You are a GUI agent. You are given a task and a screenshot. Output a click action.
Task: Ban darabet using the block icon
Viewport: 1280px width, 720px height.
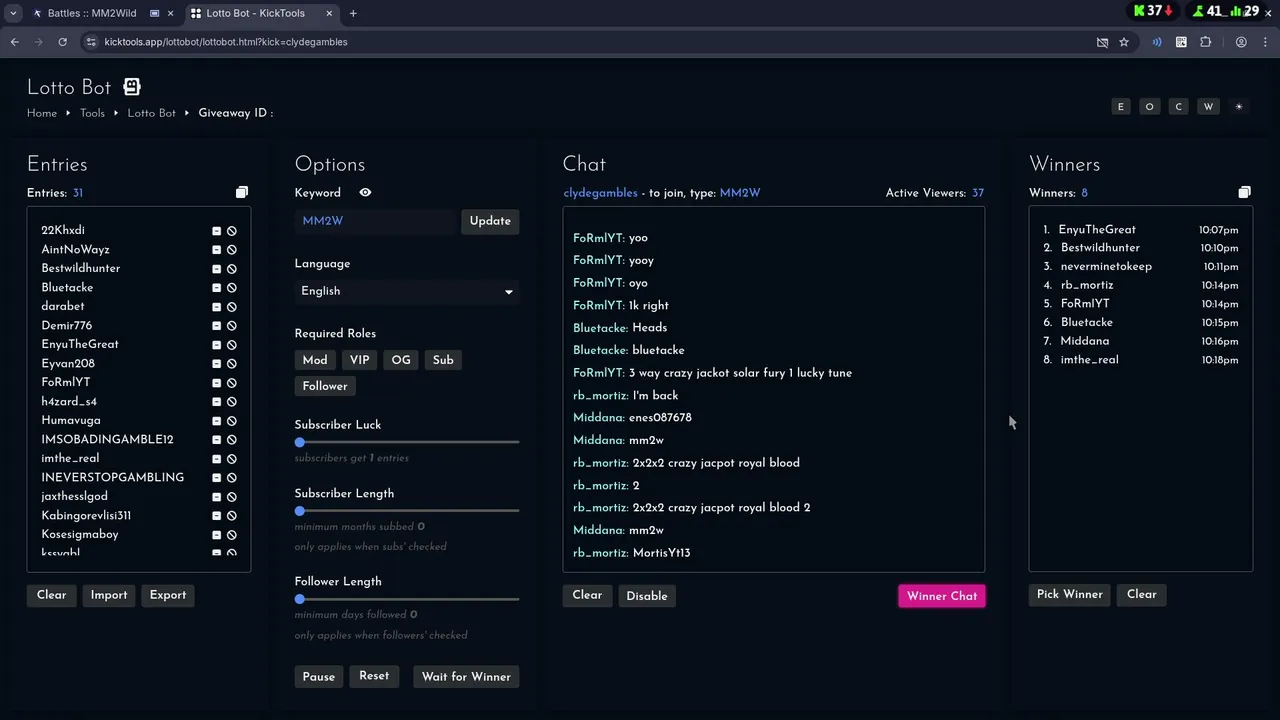(x=232, y=307)
